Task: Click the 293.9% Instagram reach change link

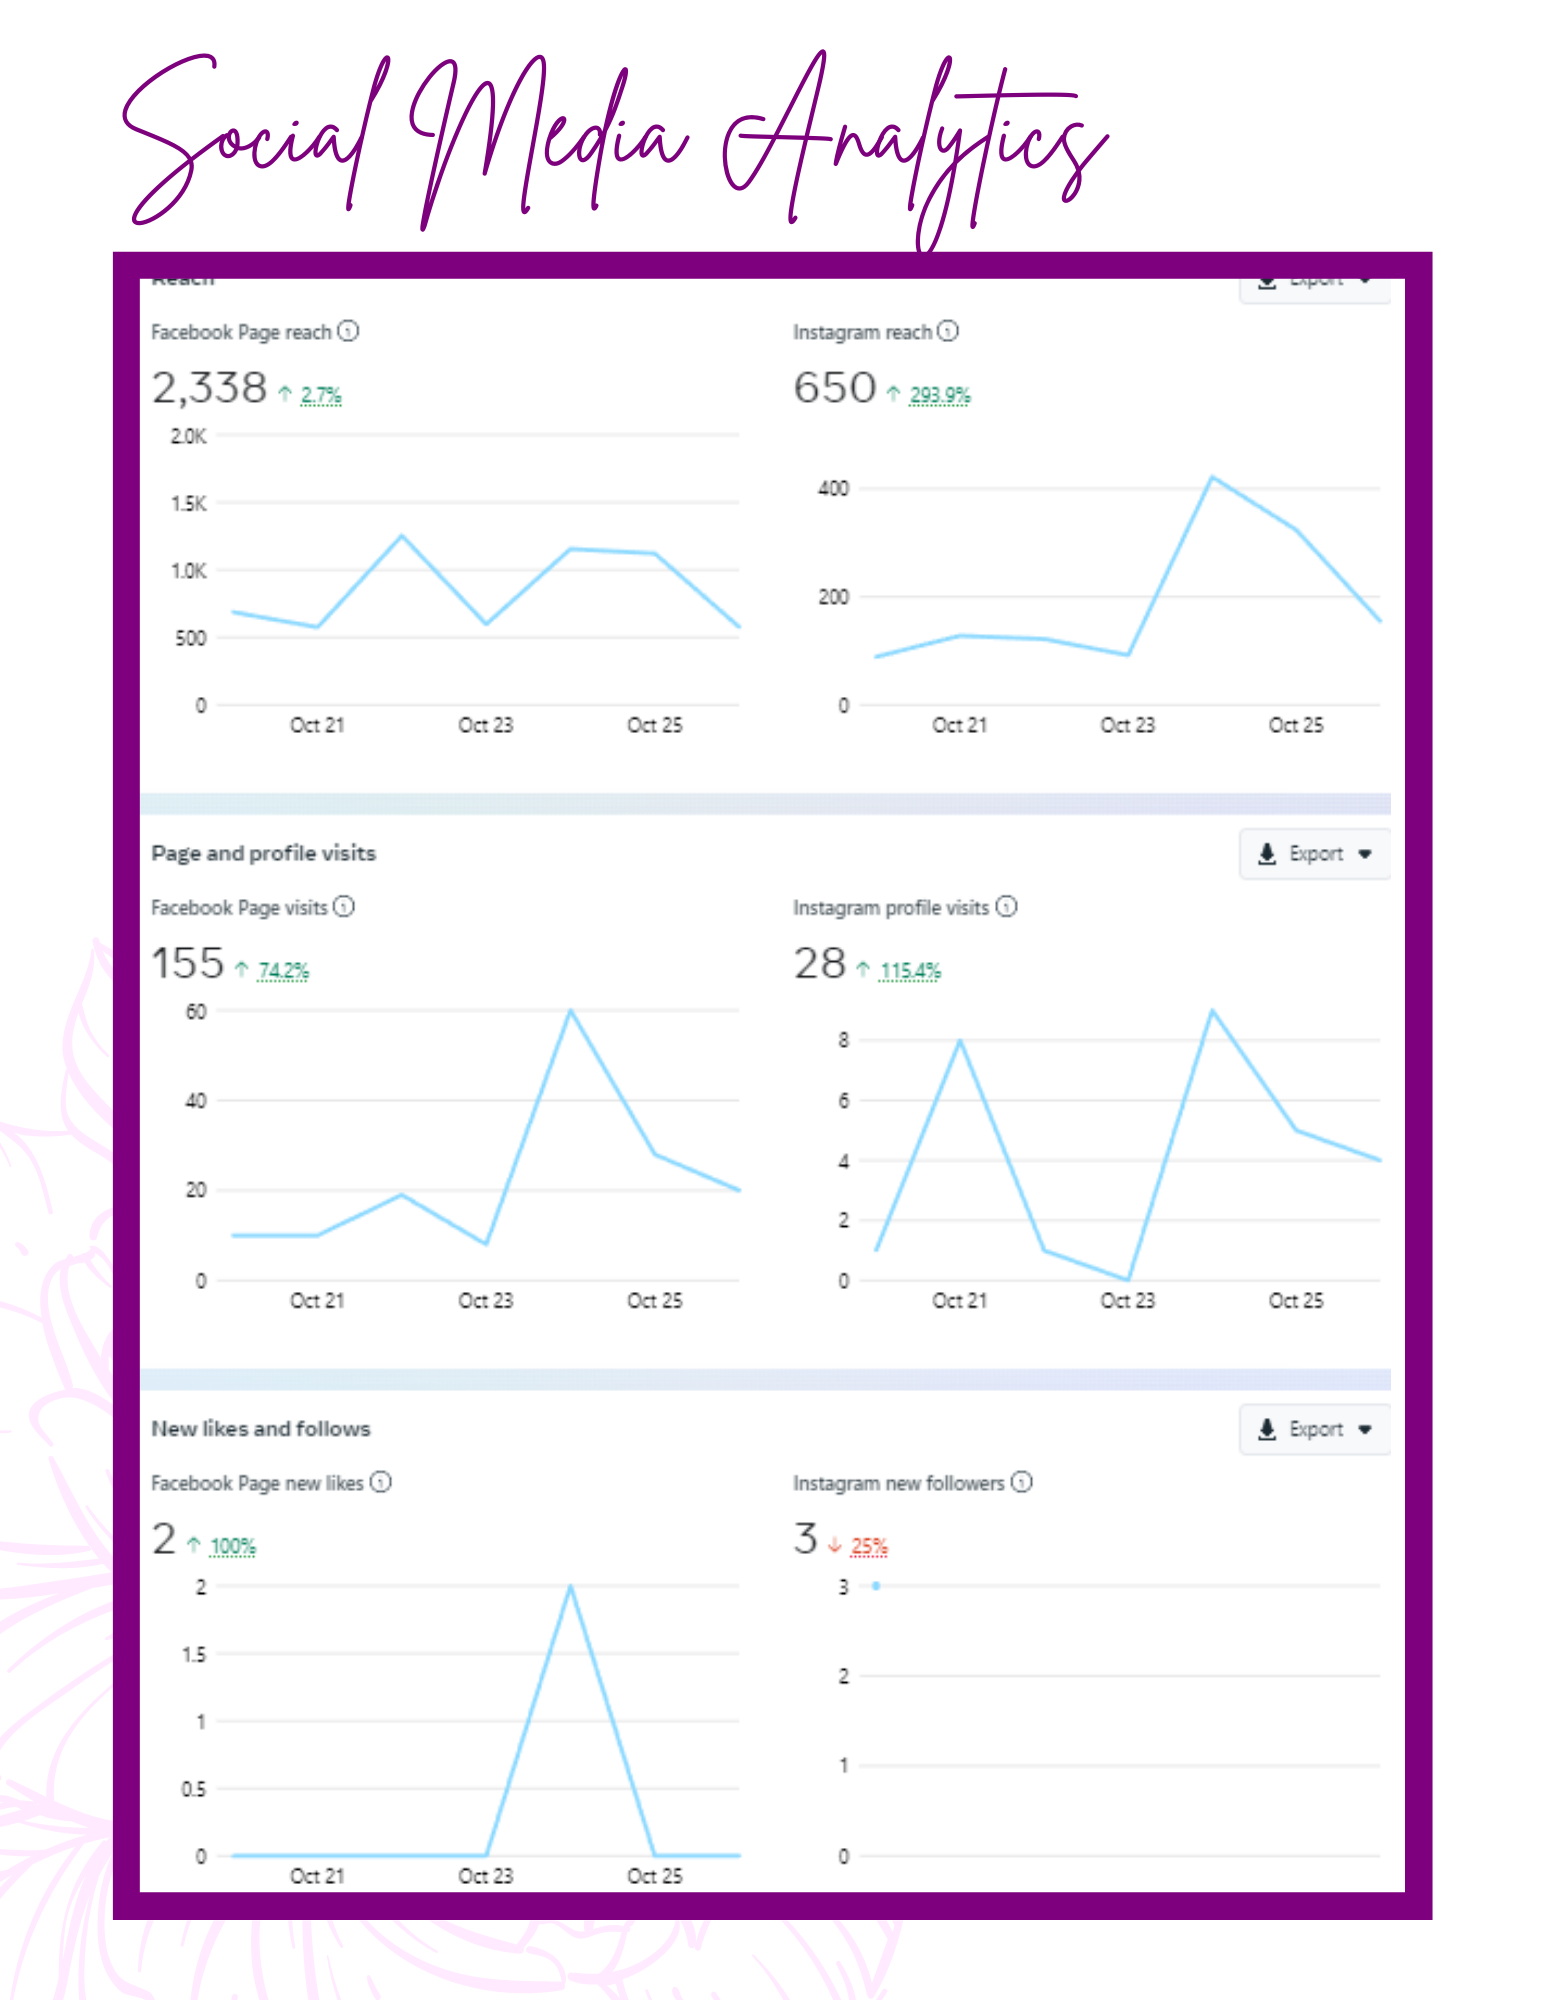Action: [939, 395]
